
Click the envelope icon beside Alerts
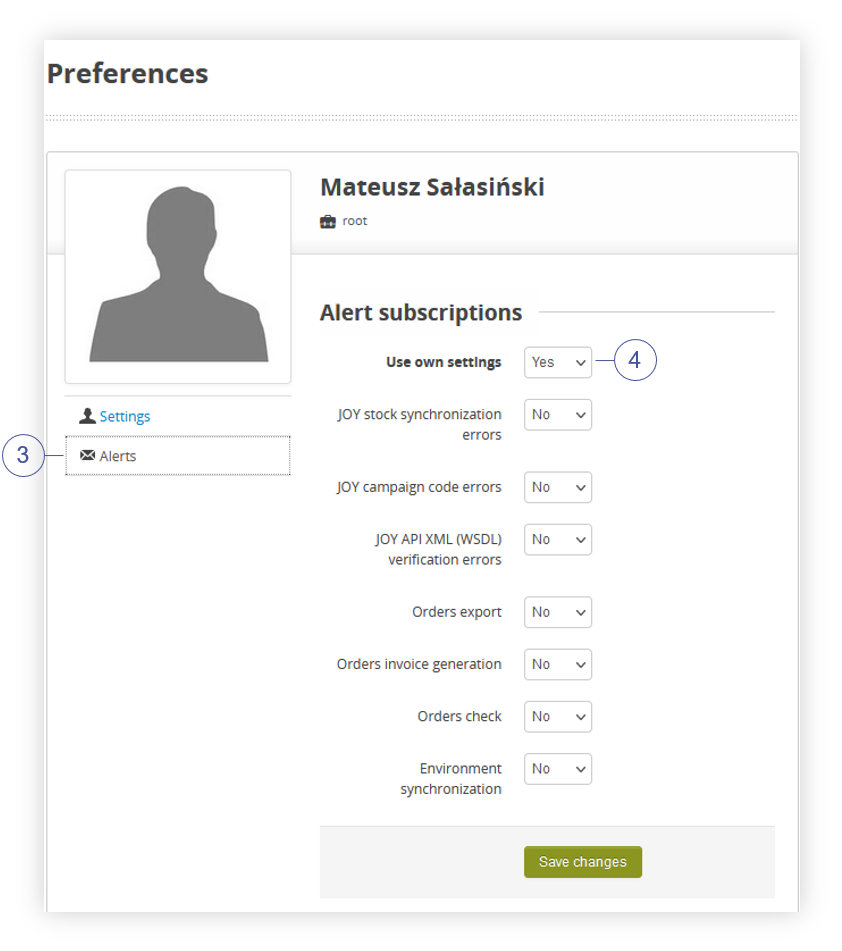pos(87,455)
